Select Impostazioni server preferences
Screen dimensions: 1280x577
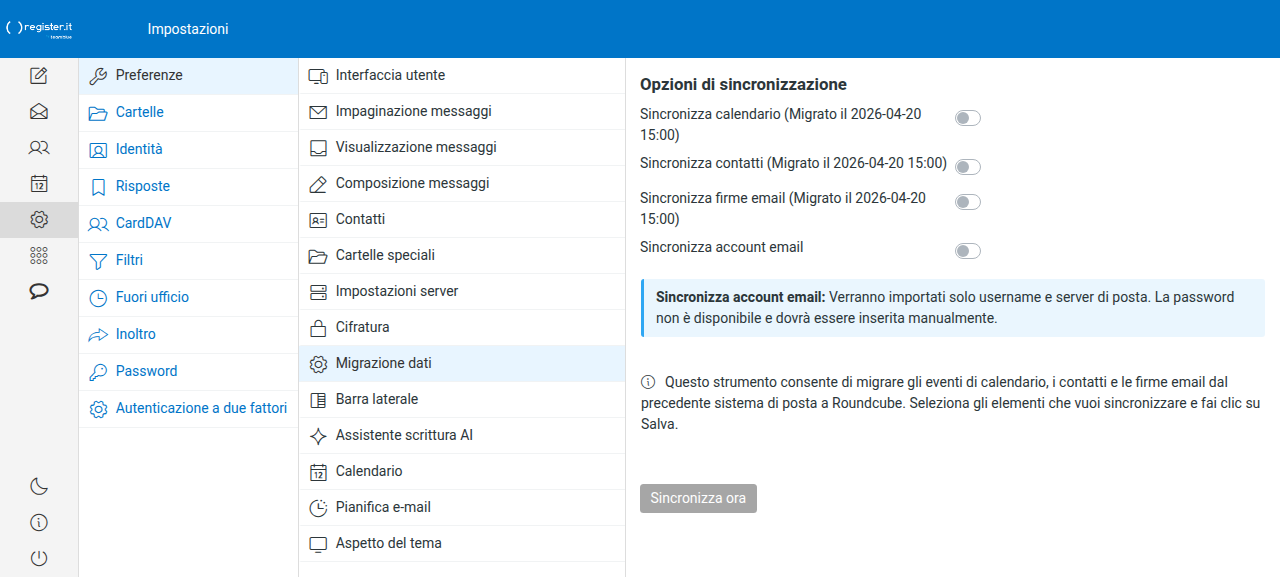(462, 291)
